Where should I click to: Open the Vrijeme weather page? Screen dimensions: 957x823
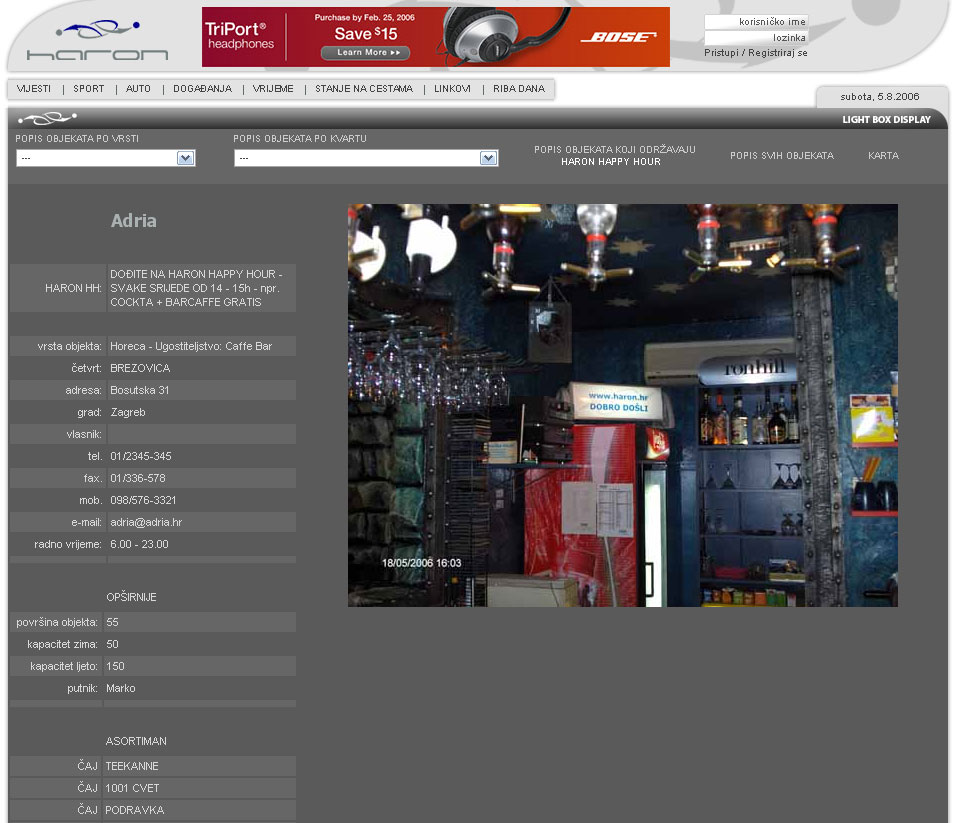tap(273, 89)
